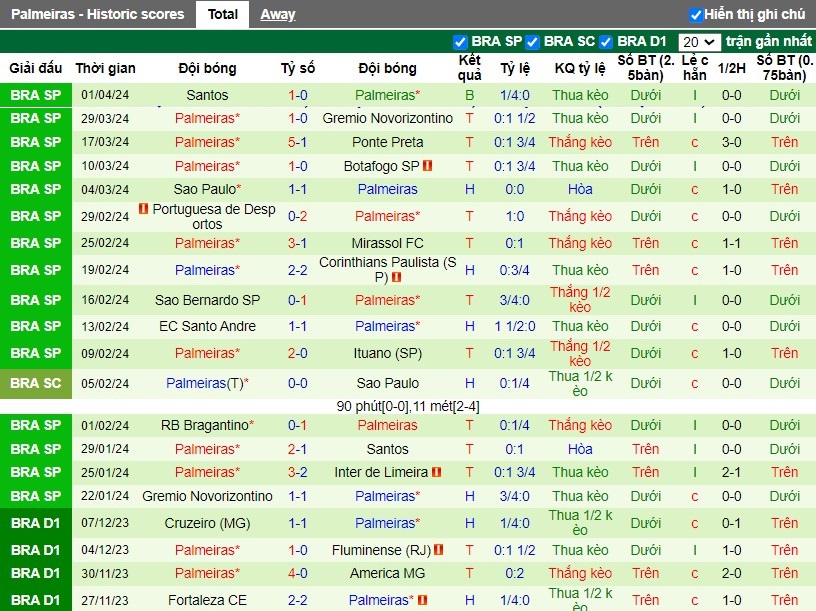The image size is (816, 611).
Task: Open Gremio Novorizontino link on 29/03/24
Action: 387,118
